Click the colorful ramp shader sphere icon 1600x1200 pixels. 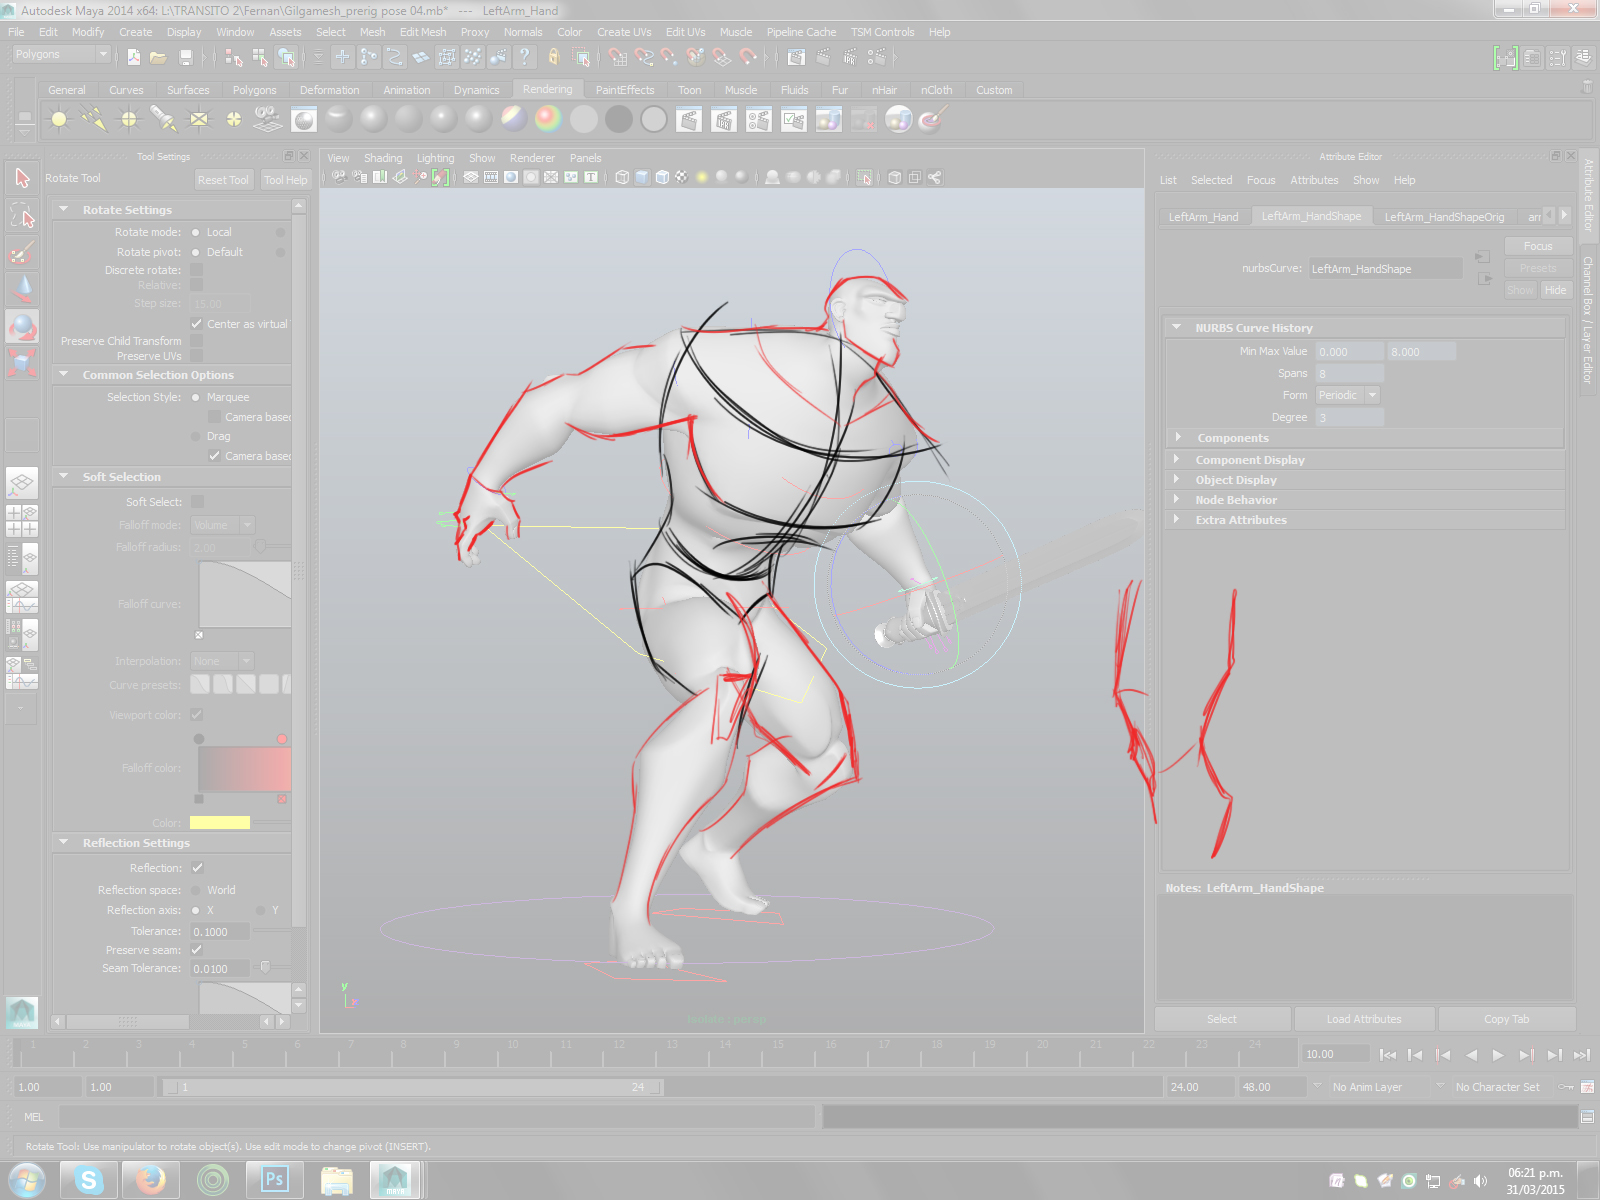[548, 120]
